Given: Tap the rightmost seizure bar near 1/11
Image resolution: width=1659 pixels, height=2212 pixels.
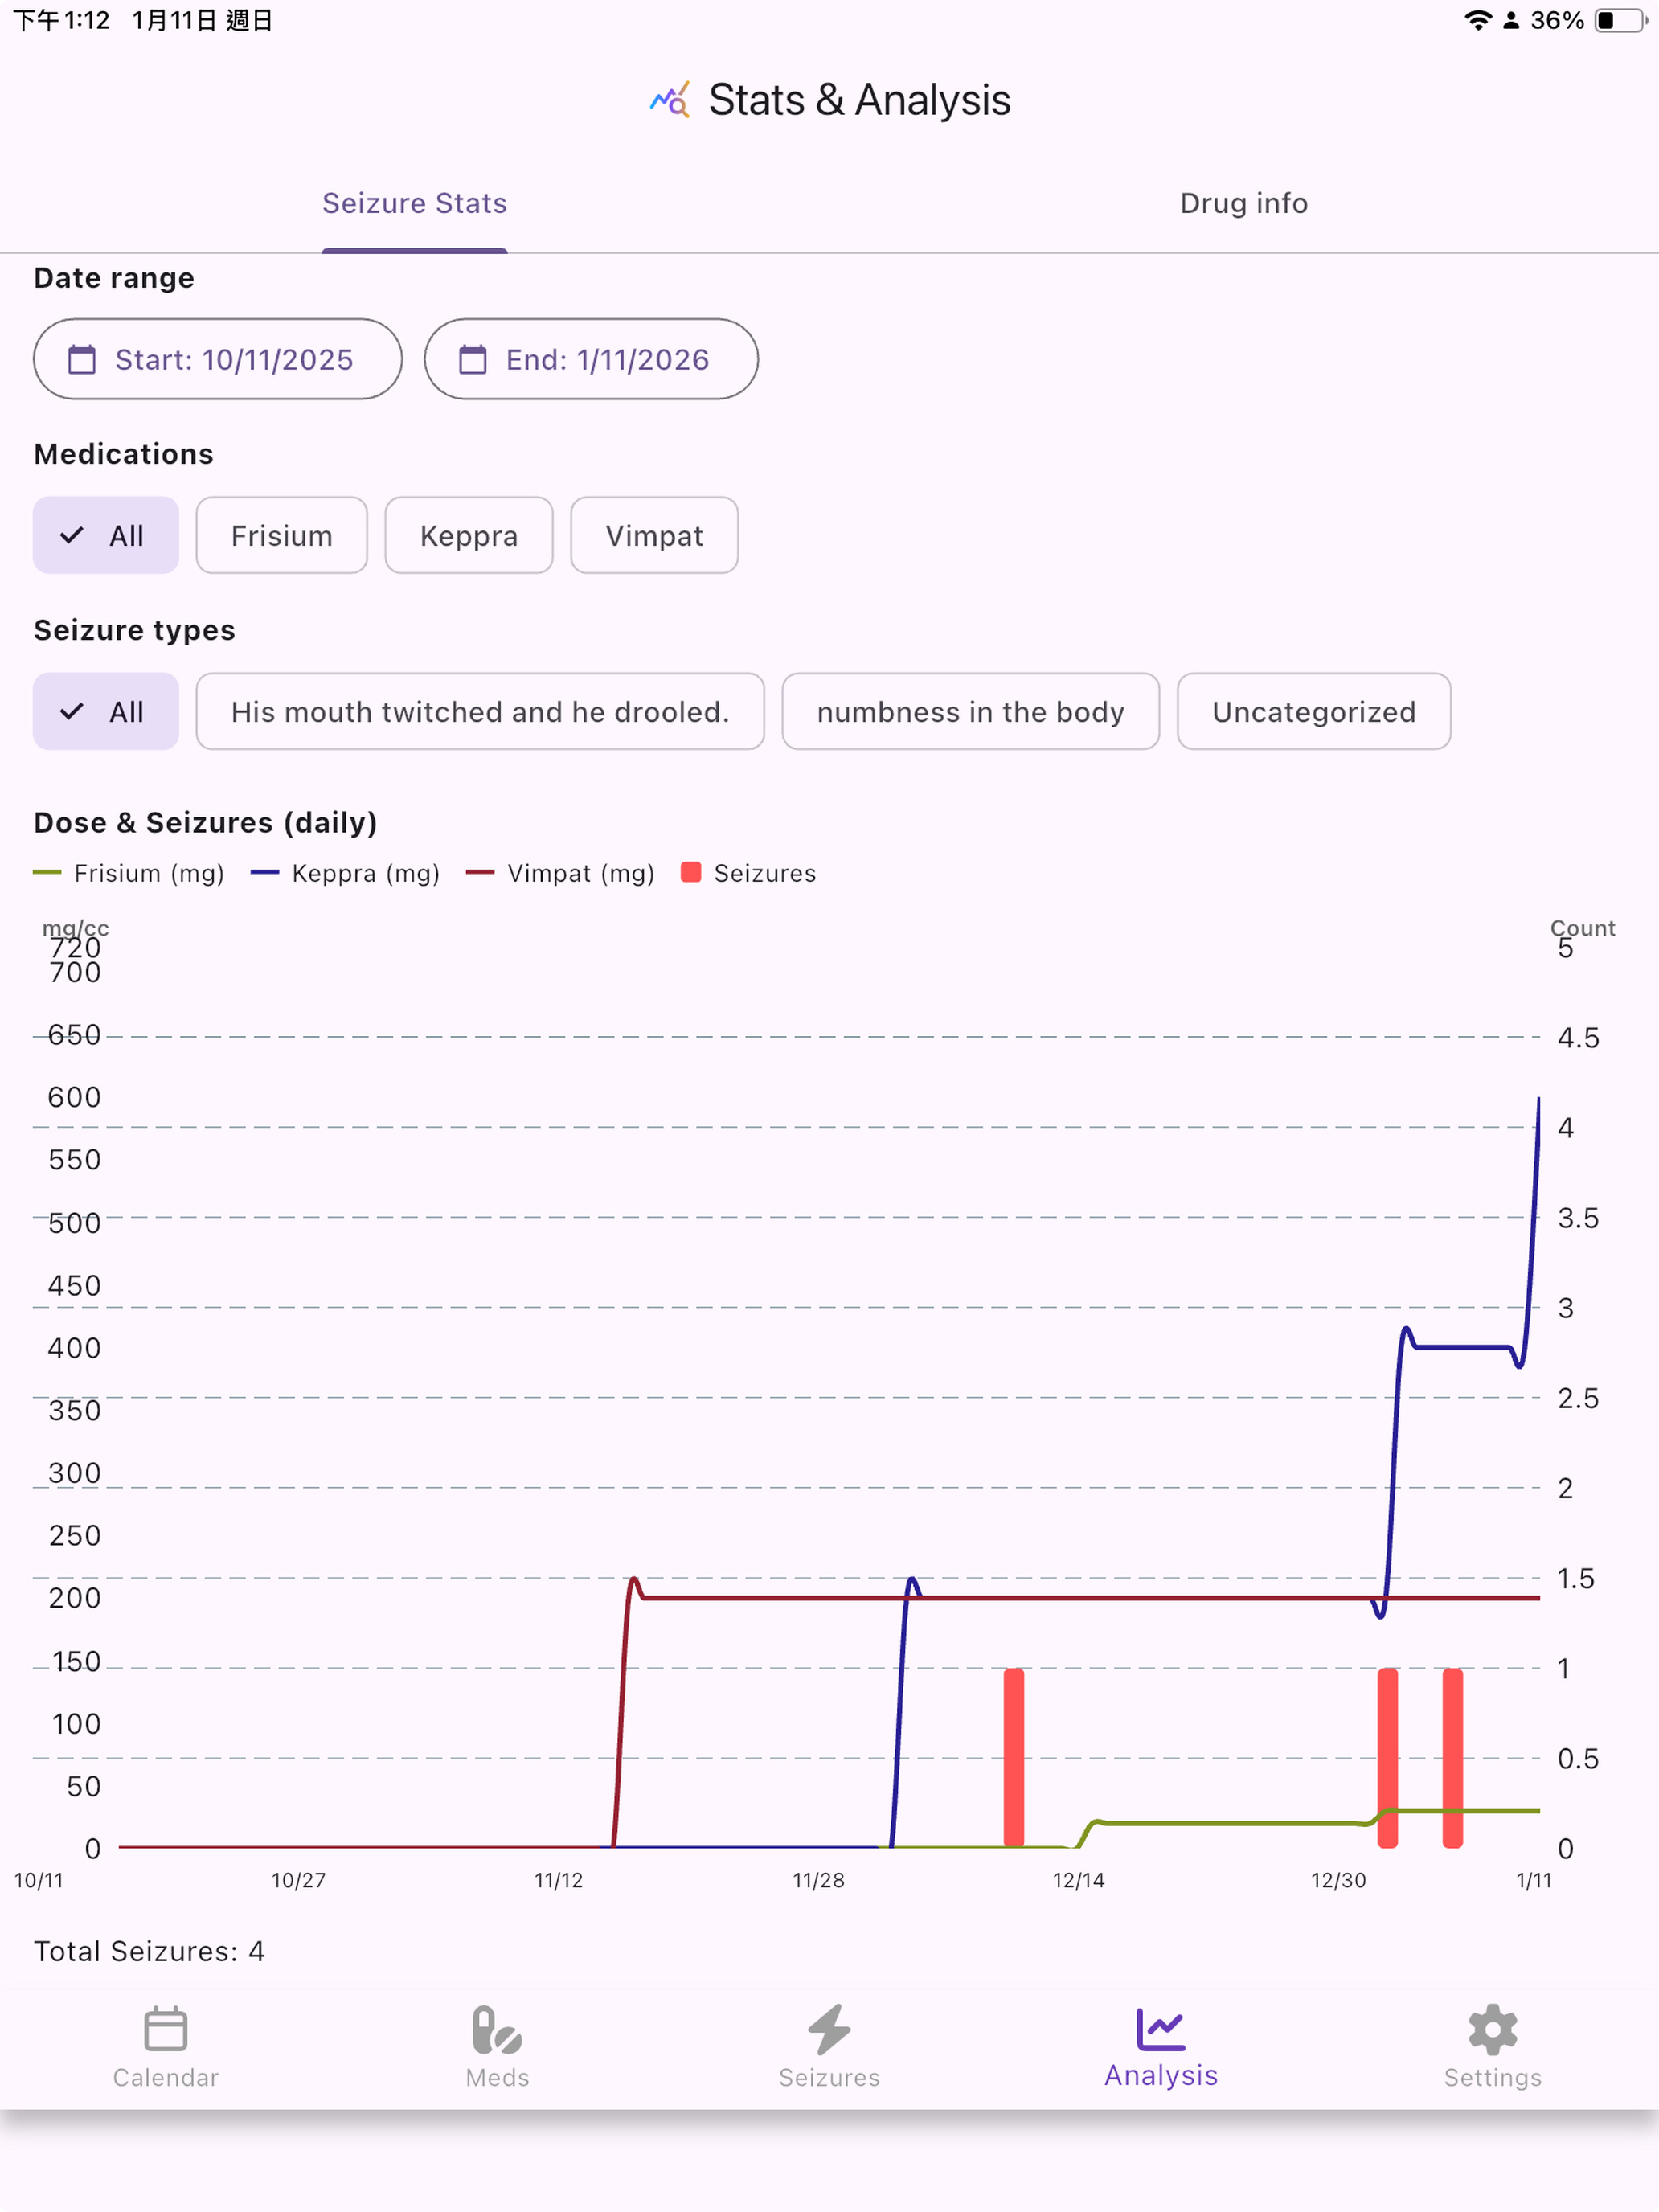Looking at the screenshot, I should (1453, 1757).
